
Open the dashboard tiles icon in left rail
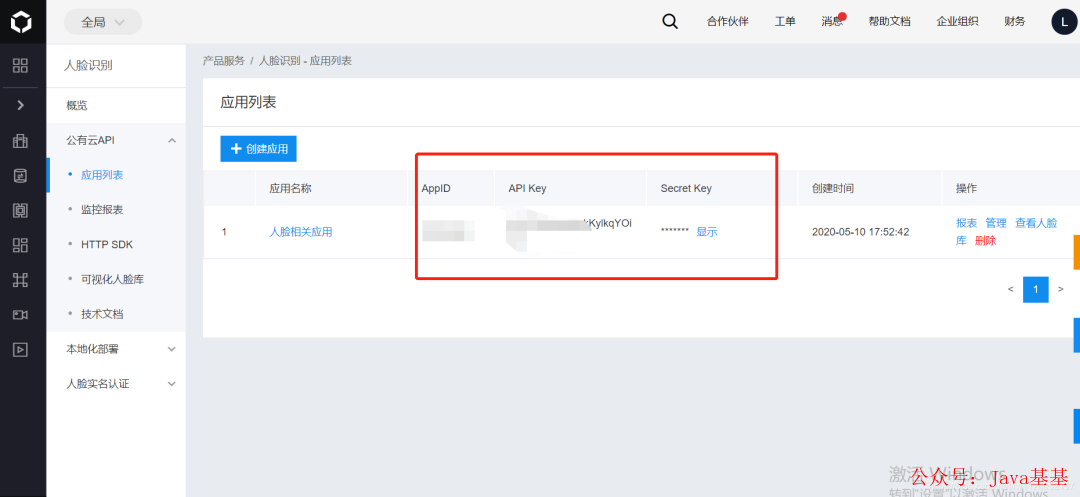point(21,245)
